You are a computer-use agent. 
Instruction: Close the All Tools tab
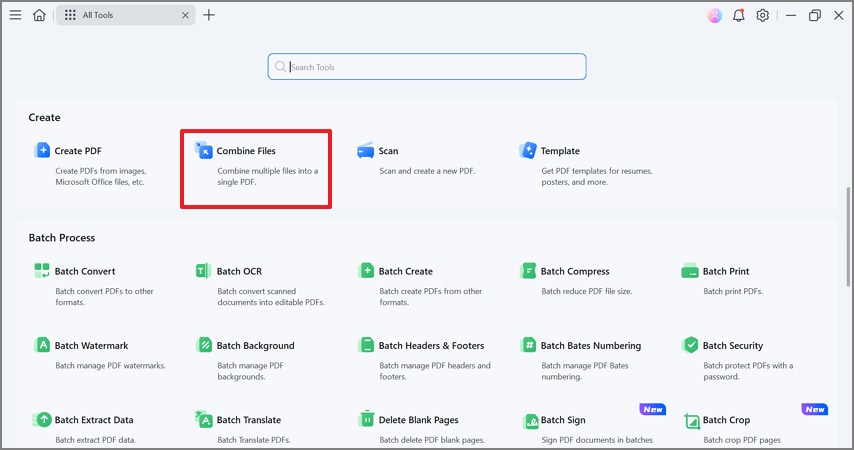click(x=185, y=15)
